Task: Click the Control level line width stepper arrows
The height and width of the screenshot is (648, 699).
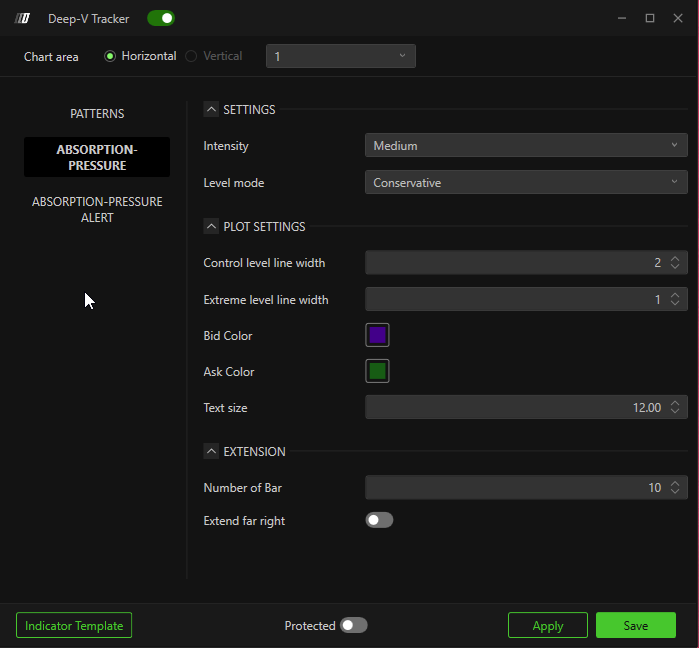Action: coord(675,263)
